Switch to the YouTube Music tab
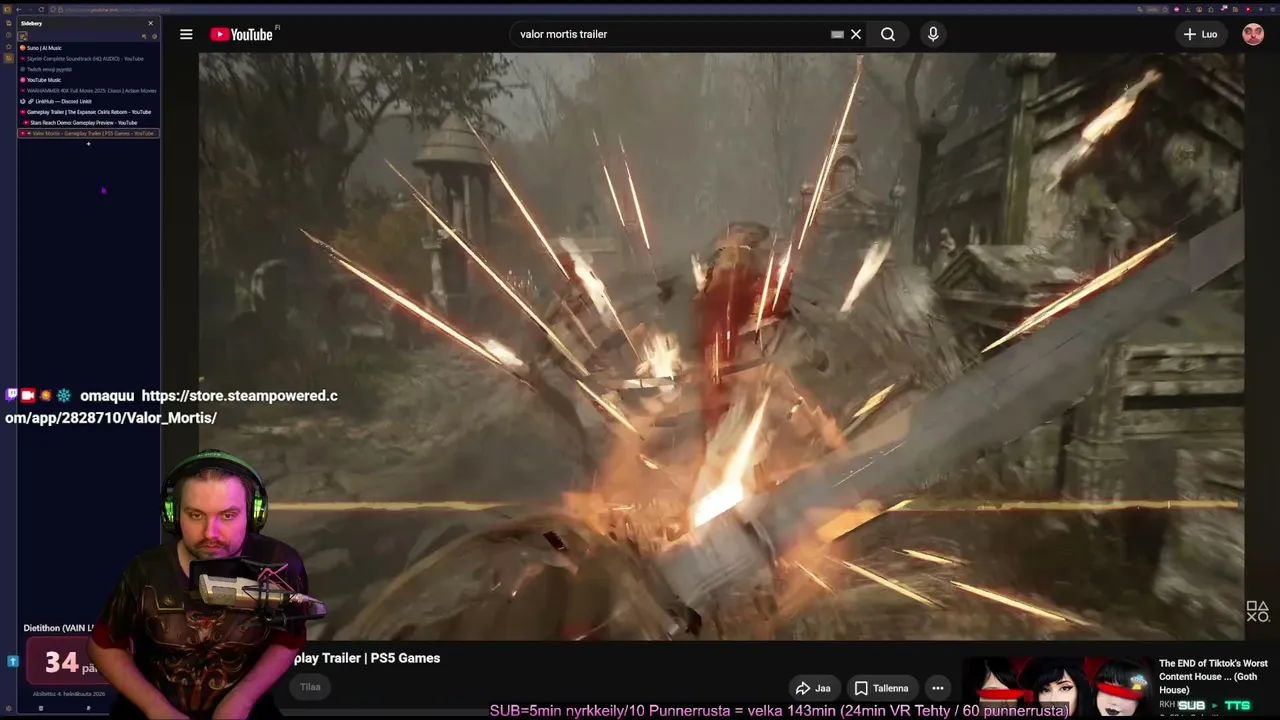The height and width of the screenshot is (720, 1280). click(x=88, y=80)
